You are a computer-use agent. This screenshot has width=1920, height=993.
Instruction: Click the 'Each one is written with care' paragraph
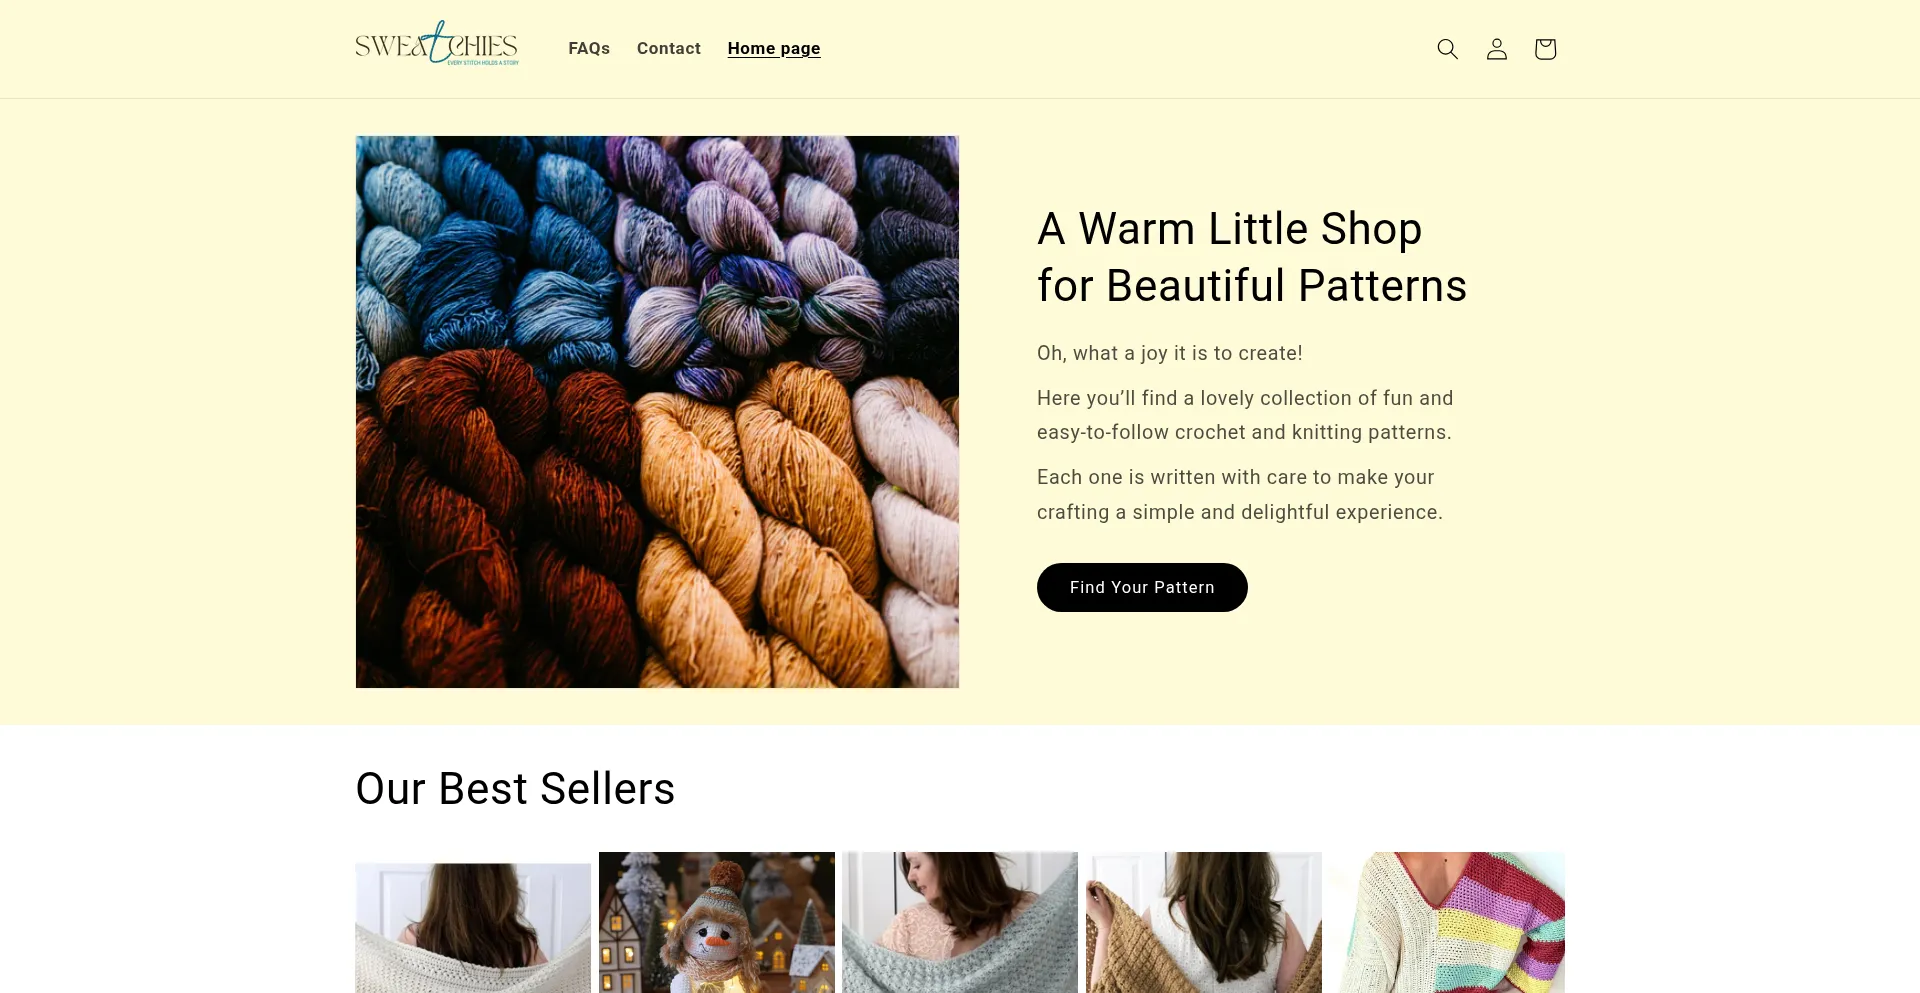point(1240,495)
